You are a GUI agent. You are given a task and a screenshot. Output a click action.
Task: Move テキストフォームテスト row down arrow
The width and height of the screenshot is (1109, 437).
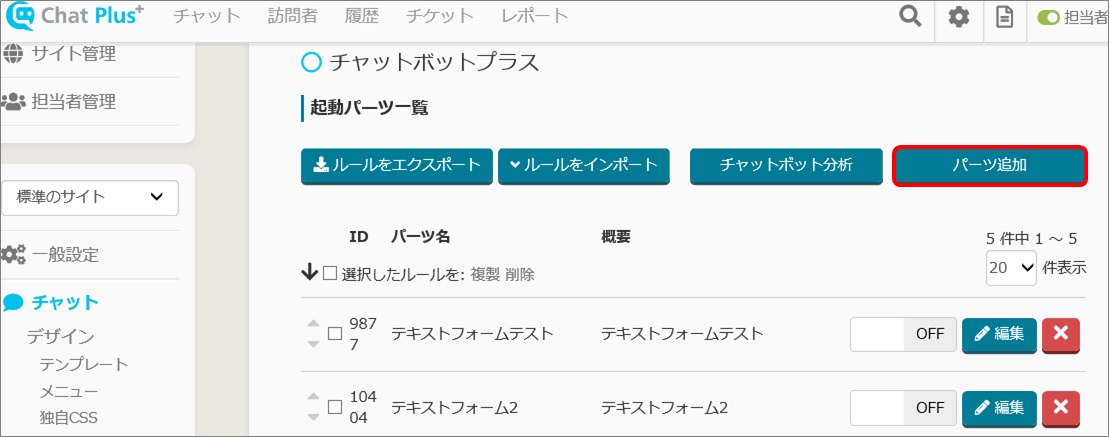pos(313,344)
